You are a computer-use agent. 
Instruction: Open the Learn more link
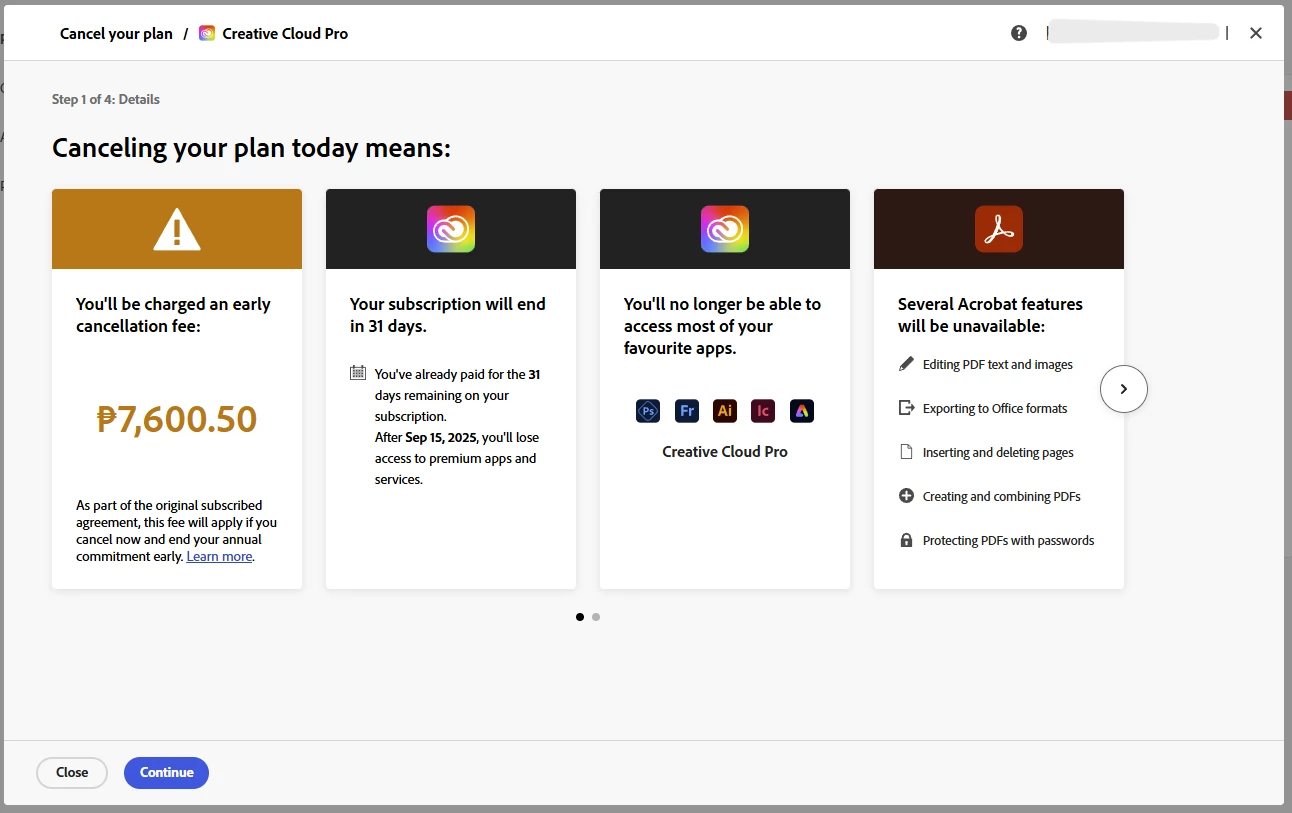[x=219, y=556]
